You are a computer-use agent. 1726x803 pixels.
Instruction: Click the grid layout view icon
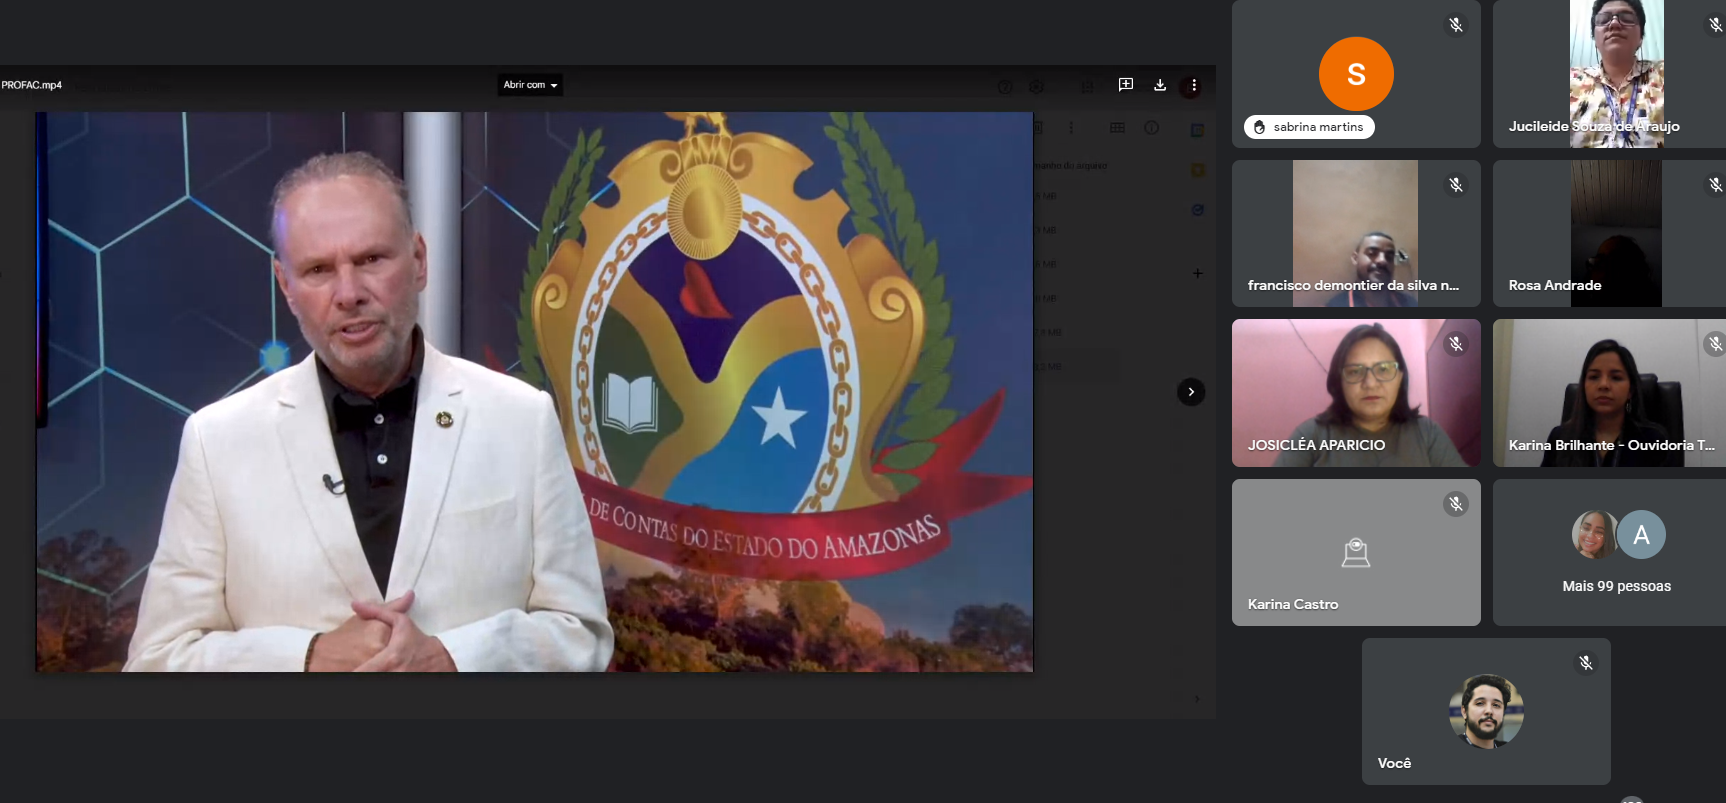coord(1117,128)
